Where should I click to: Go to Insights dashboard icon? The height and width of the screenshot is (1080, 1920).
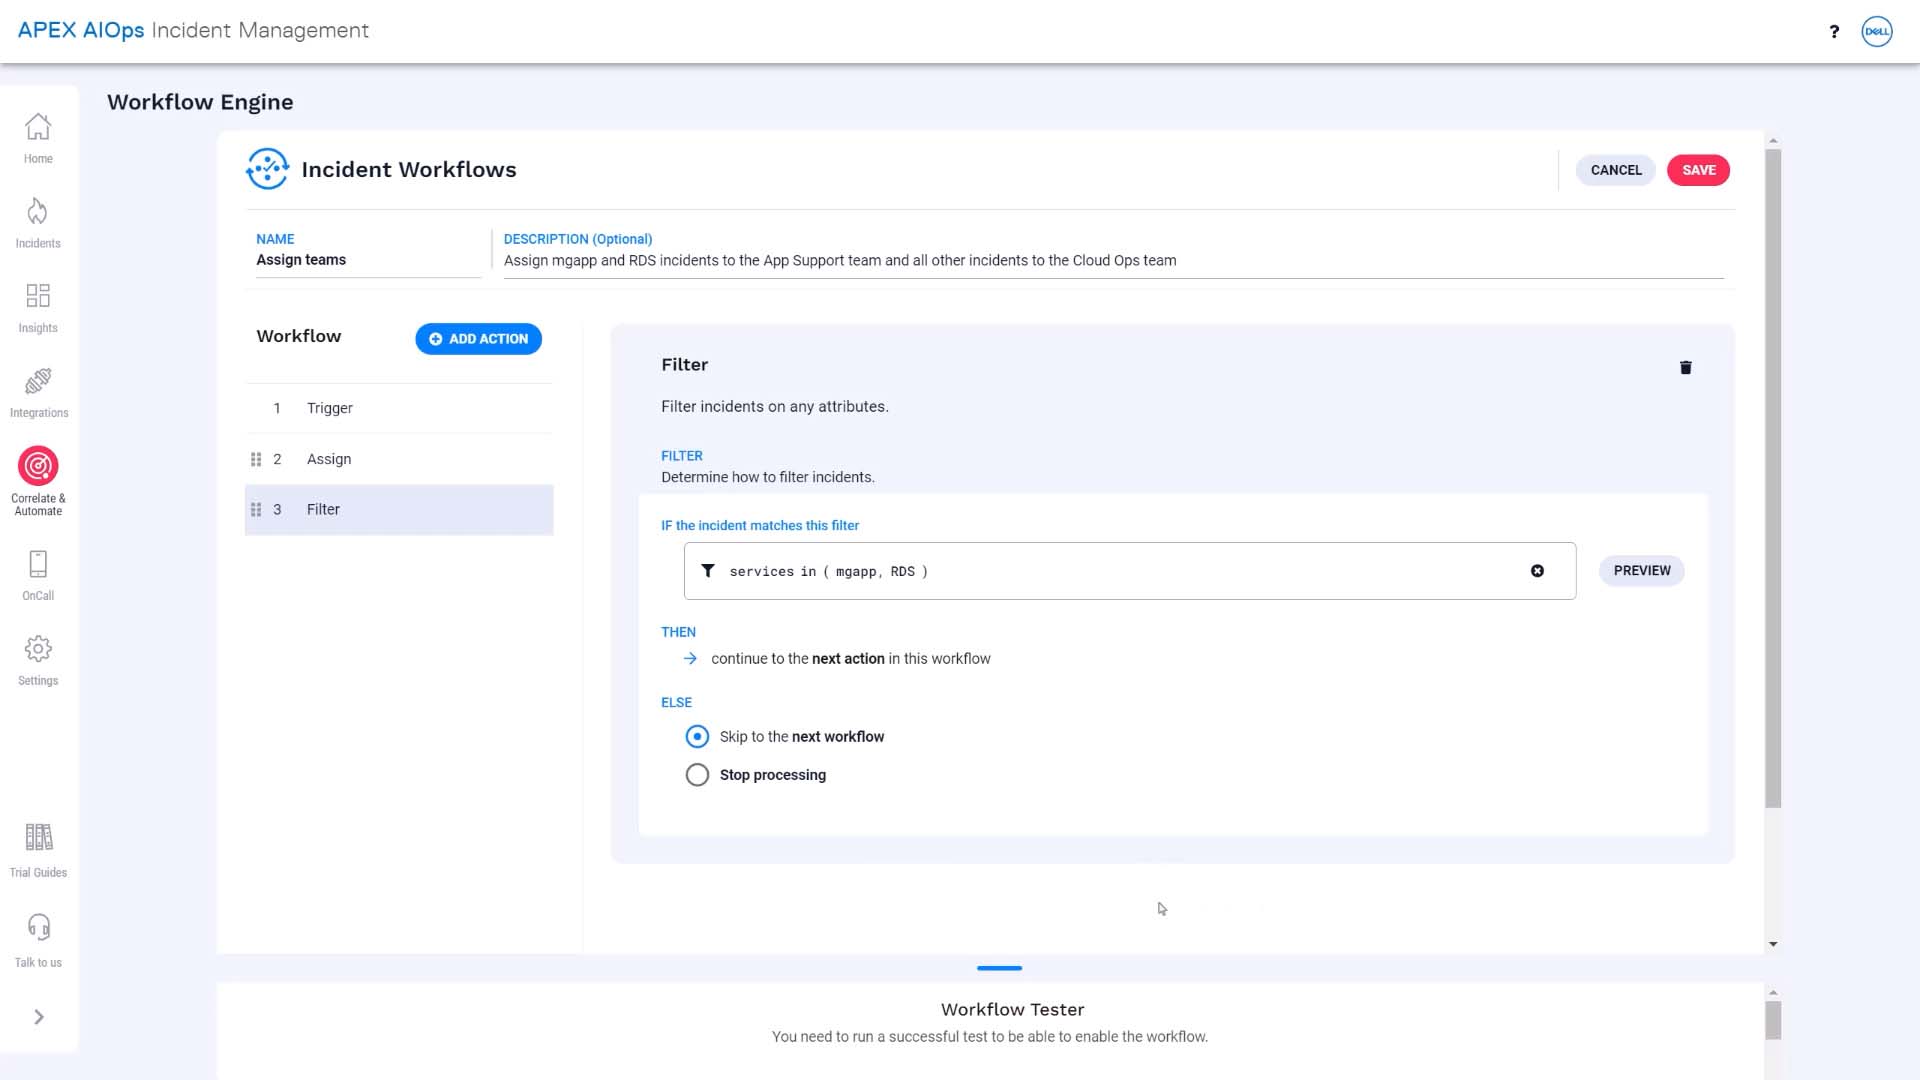click(38, 296)
